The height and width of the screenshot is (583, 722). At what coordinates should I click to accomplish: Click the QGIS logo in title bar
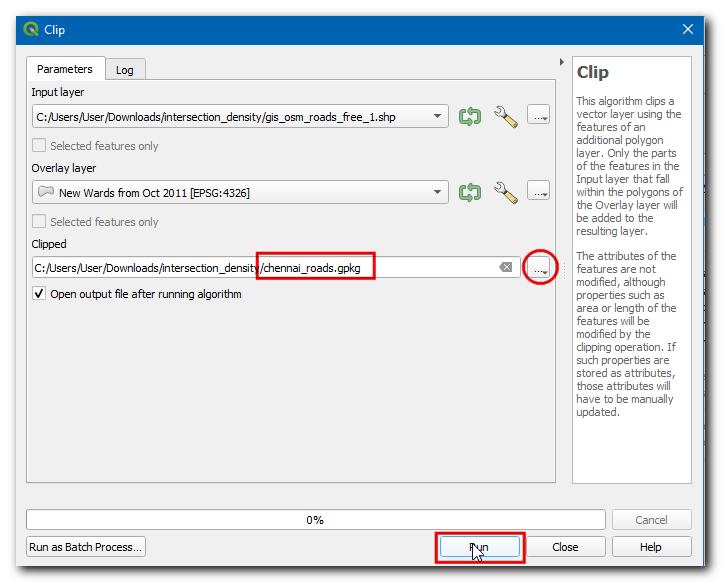(x=31, y=29)
